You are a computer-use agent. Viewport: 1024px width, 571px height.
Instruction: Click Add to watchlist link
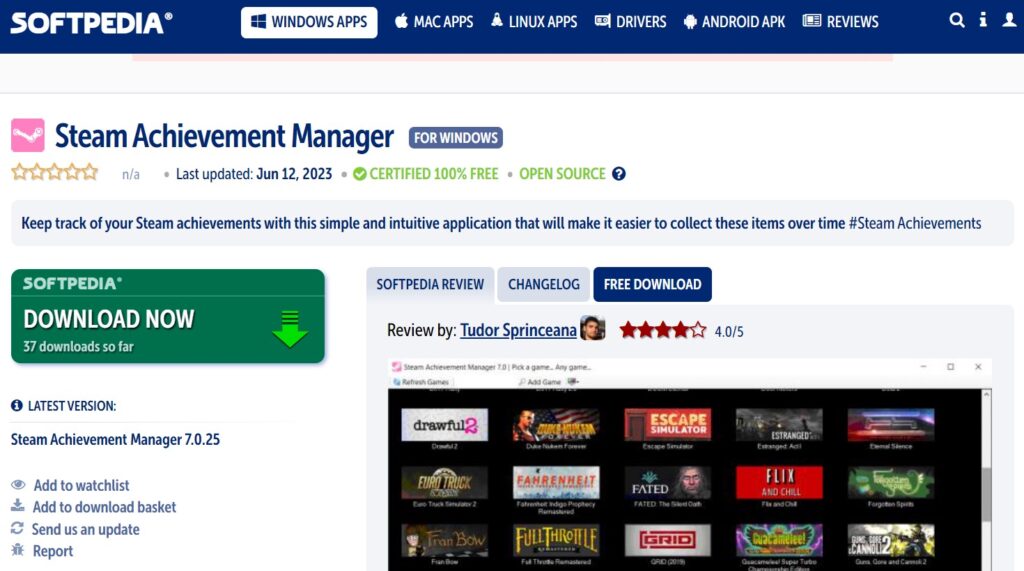pos(82,485)
